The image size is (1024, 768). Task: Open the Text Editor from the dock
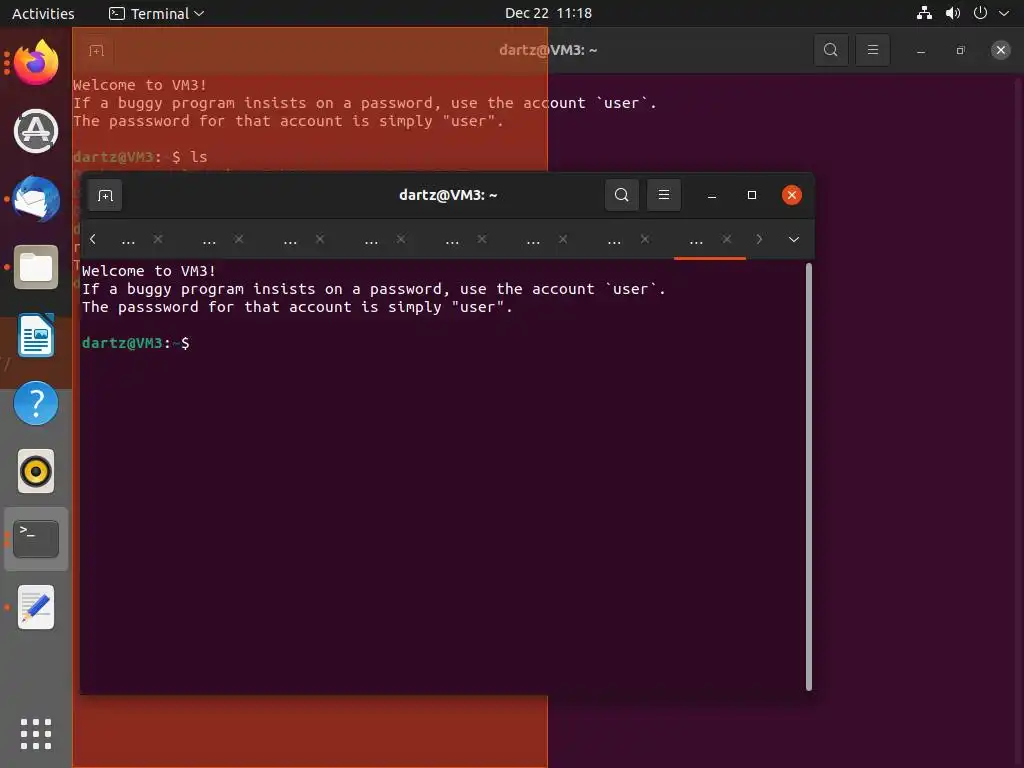tap(36, 607)
